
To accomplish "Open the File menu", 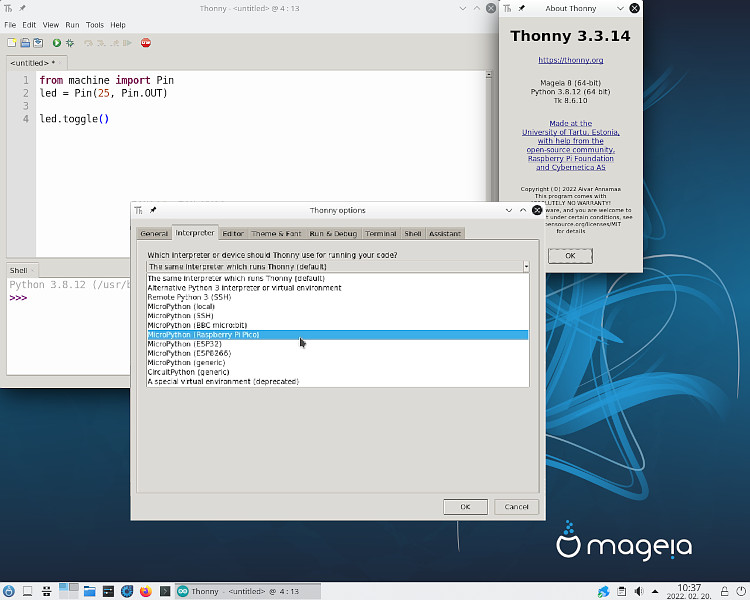I will coord(10,25).
